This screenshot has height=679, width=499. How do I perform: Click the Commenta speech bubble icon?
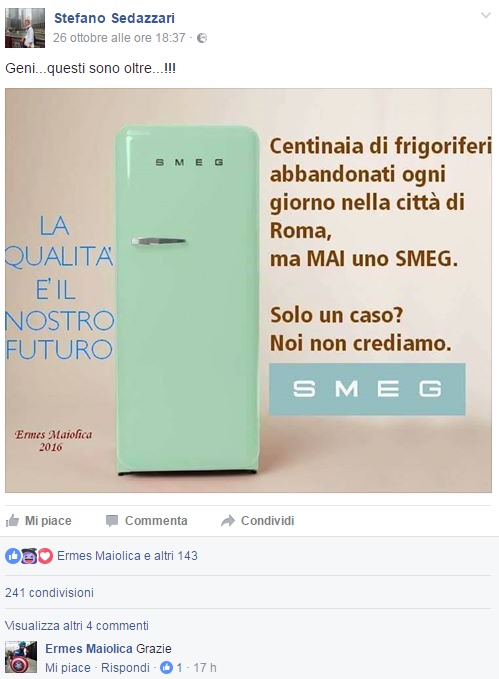click(x=112, y=521)
